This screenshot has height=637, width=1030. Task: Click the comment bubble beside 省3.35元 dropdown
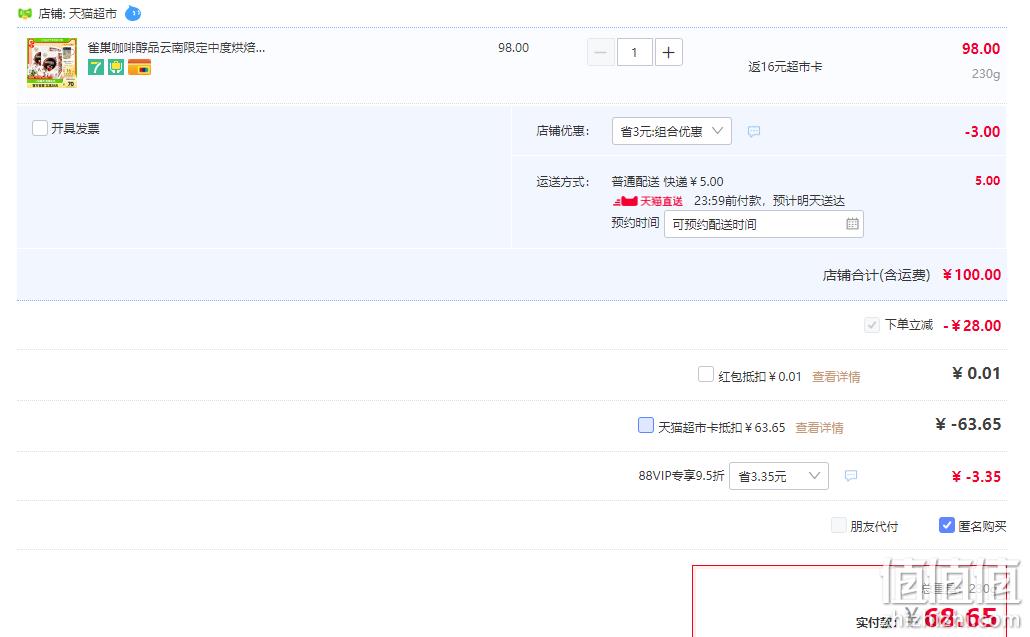[851, 475]
